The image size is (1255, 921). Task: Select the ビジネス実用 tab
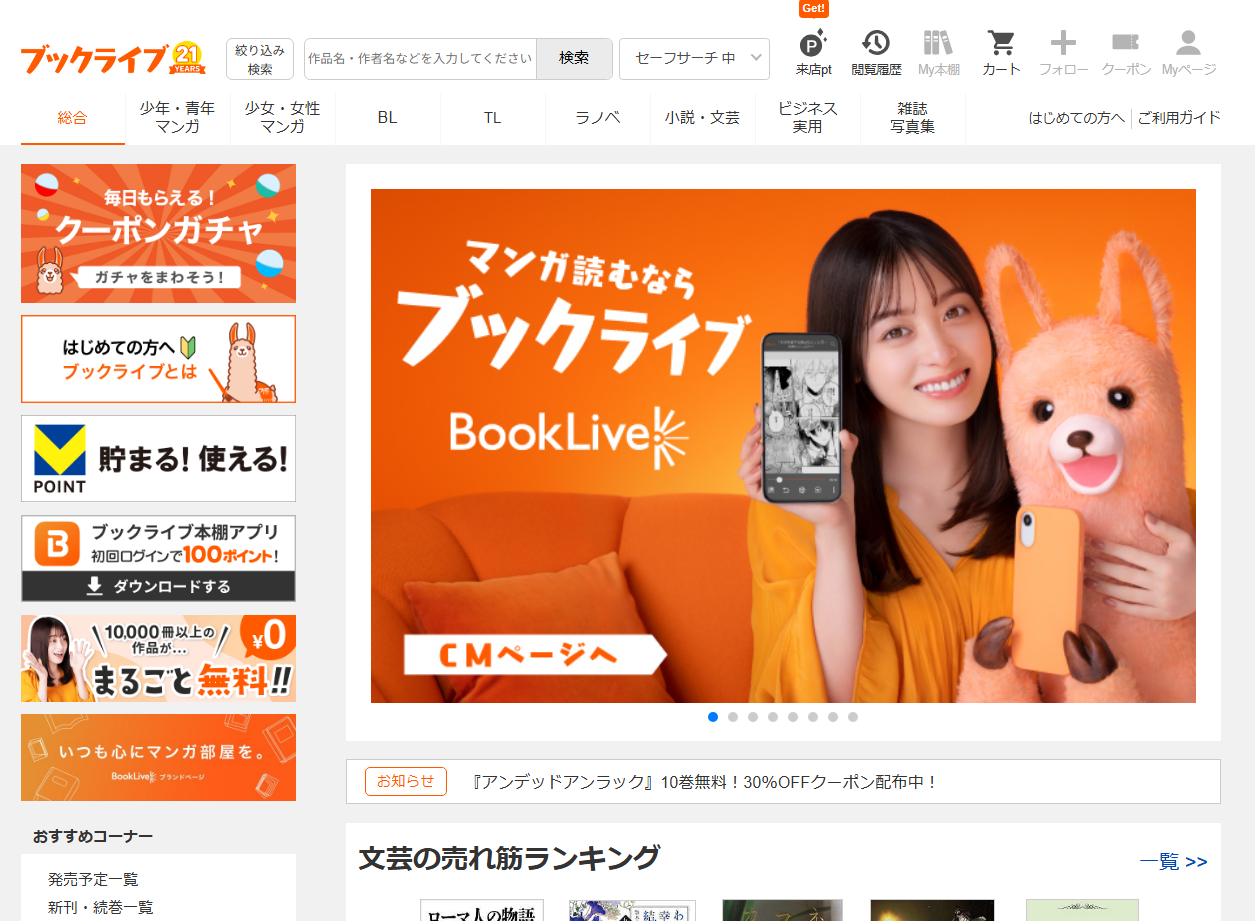[808, 118]
